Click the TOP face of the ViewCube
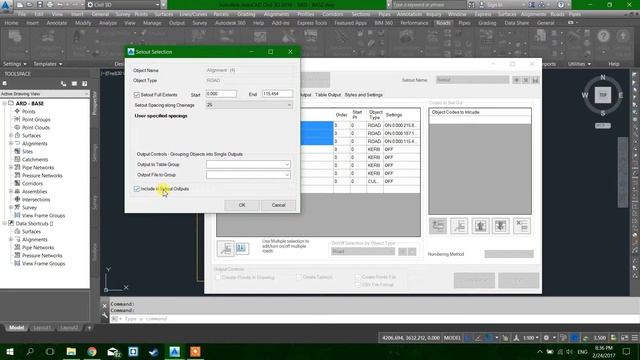This screenshot has width=640, height=360. pos(603,95)
